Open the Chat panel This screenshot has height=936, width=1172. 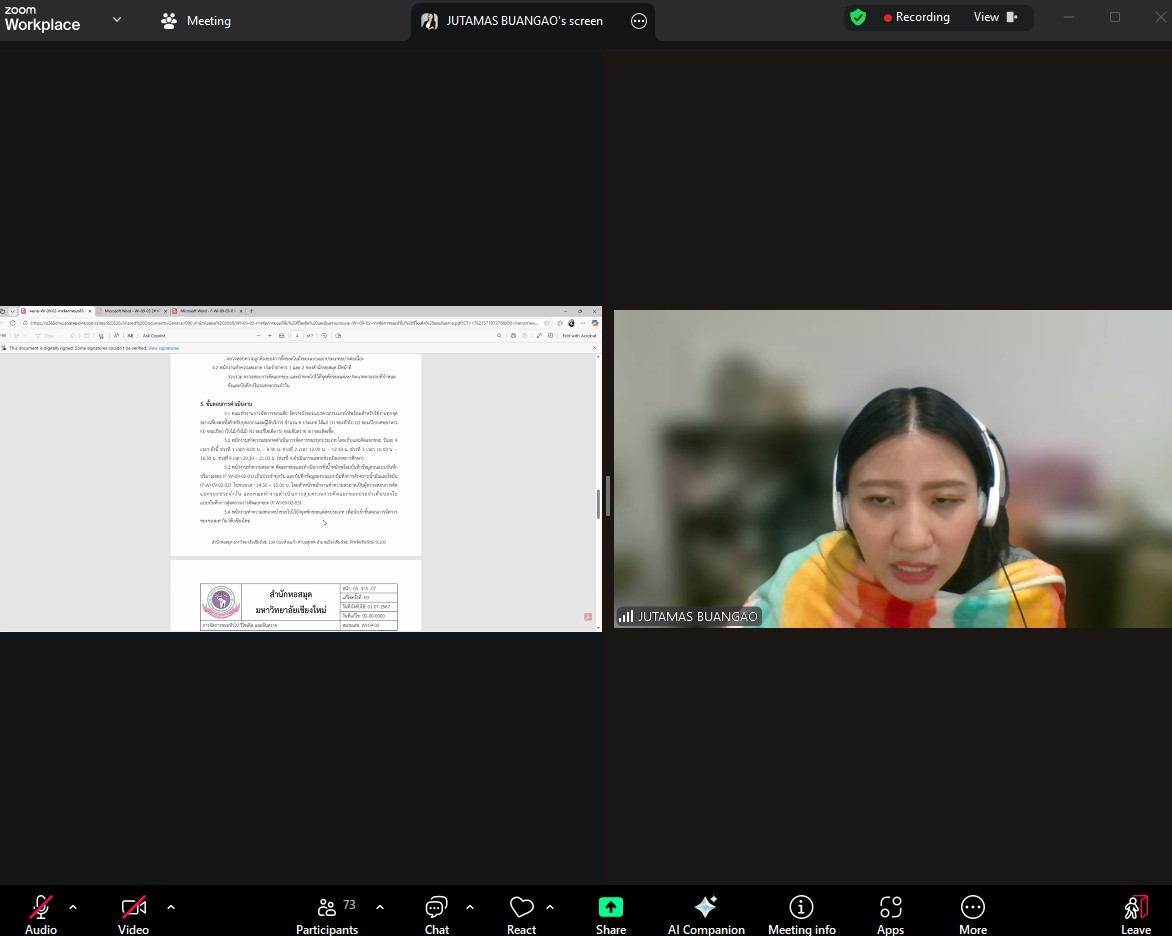pyautogui.click(x=436, y=908)
